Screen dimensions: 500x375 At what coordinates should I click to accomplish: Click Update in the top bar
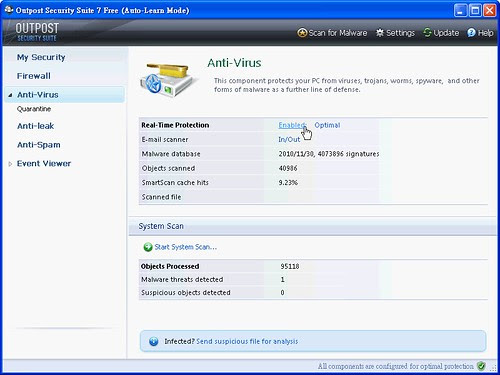446,33
